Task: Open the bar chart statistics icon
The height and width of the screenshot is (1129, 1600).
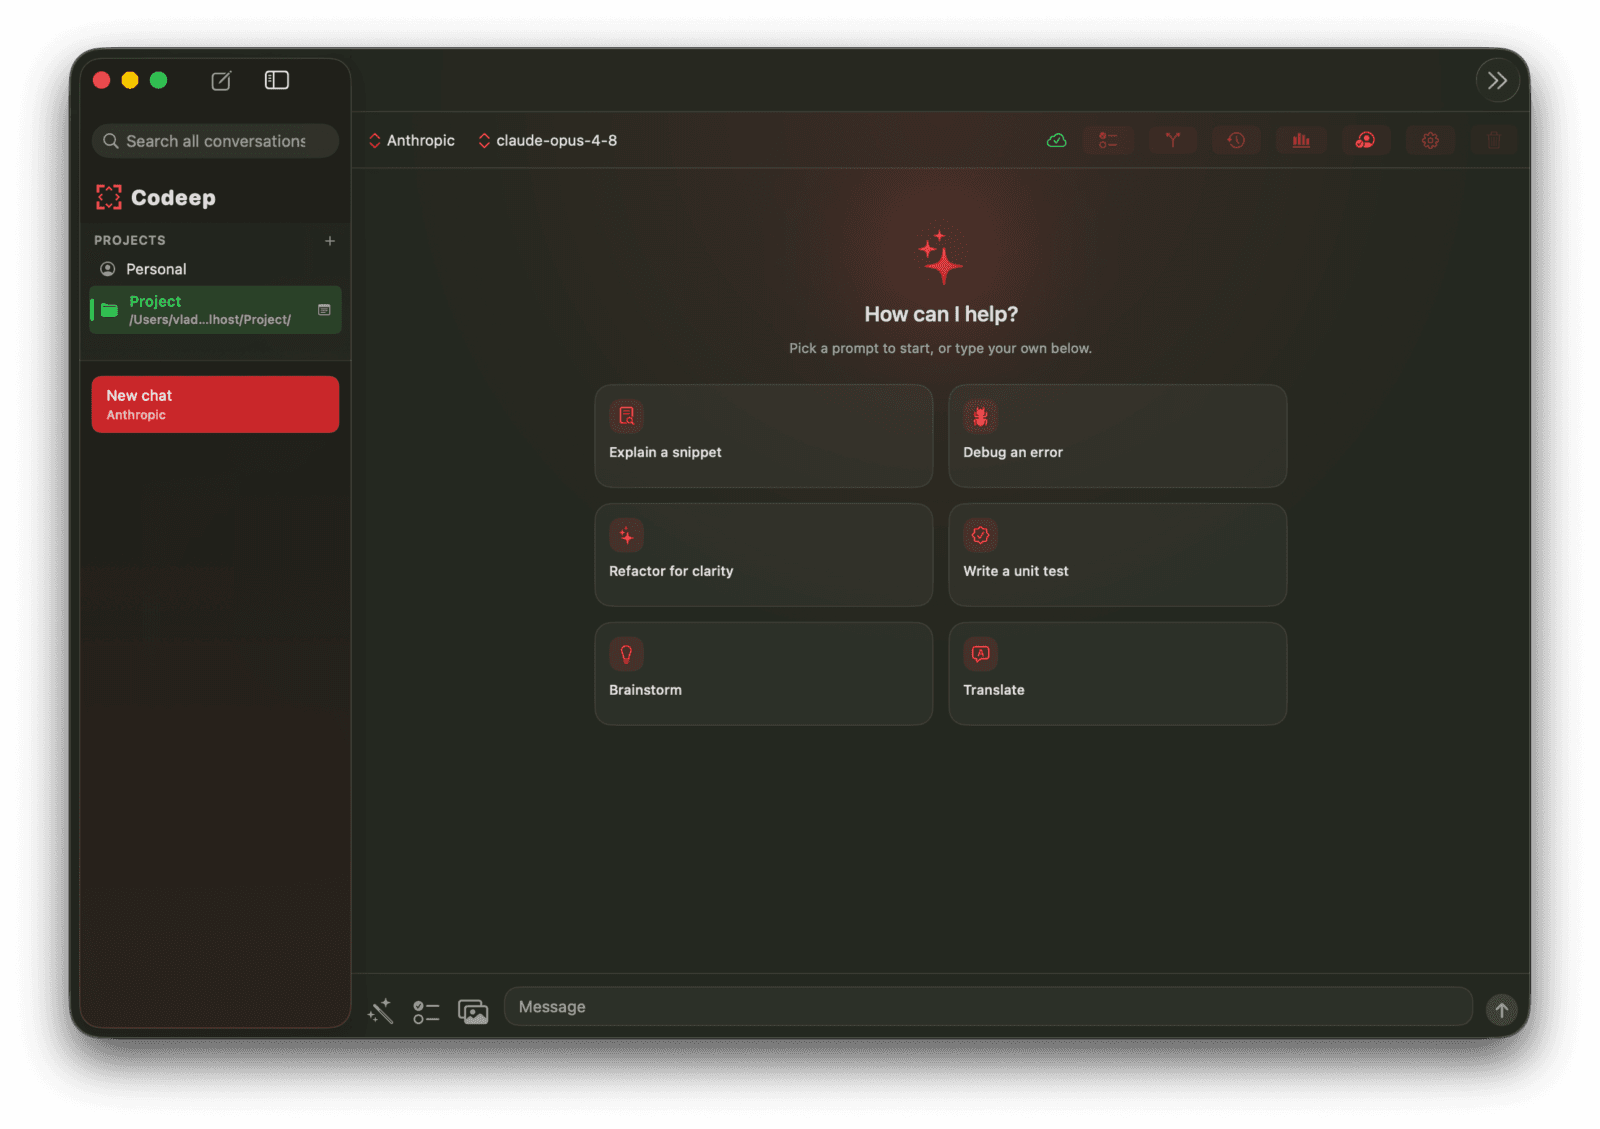Action: [1301, 141]
